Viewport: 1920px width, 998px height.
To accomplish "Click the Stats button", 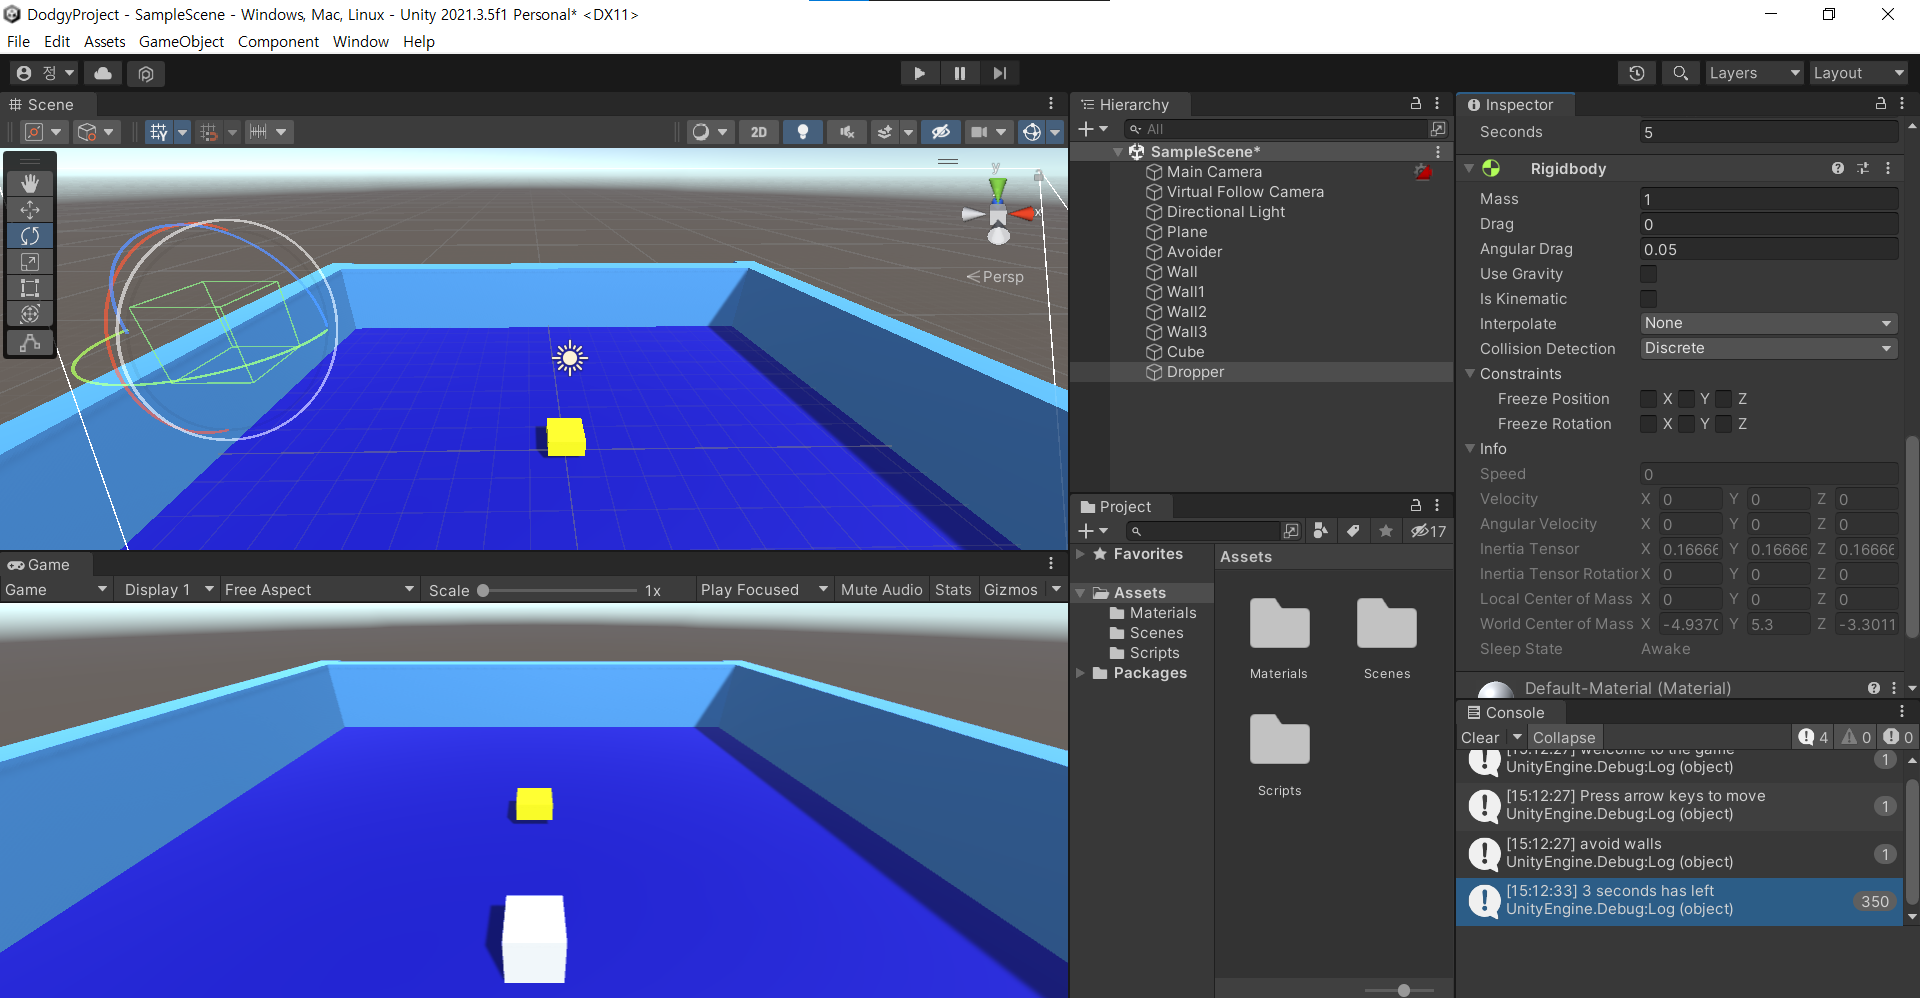I will pyautogui.click(x=953, y=590).
